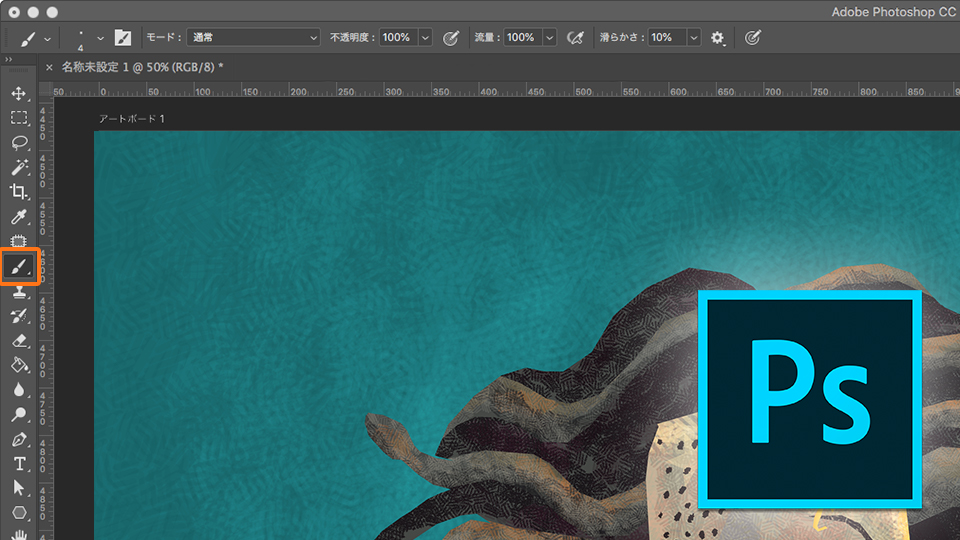960x540 pixels.
Task: Open the brush tool preset picker
Action: click(28, 39)
